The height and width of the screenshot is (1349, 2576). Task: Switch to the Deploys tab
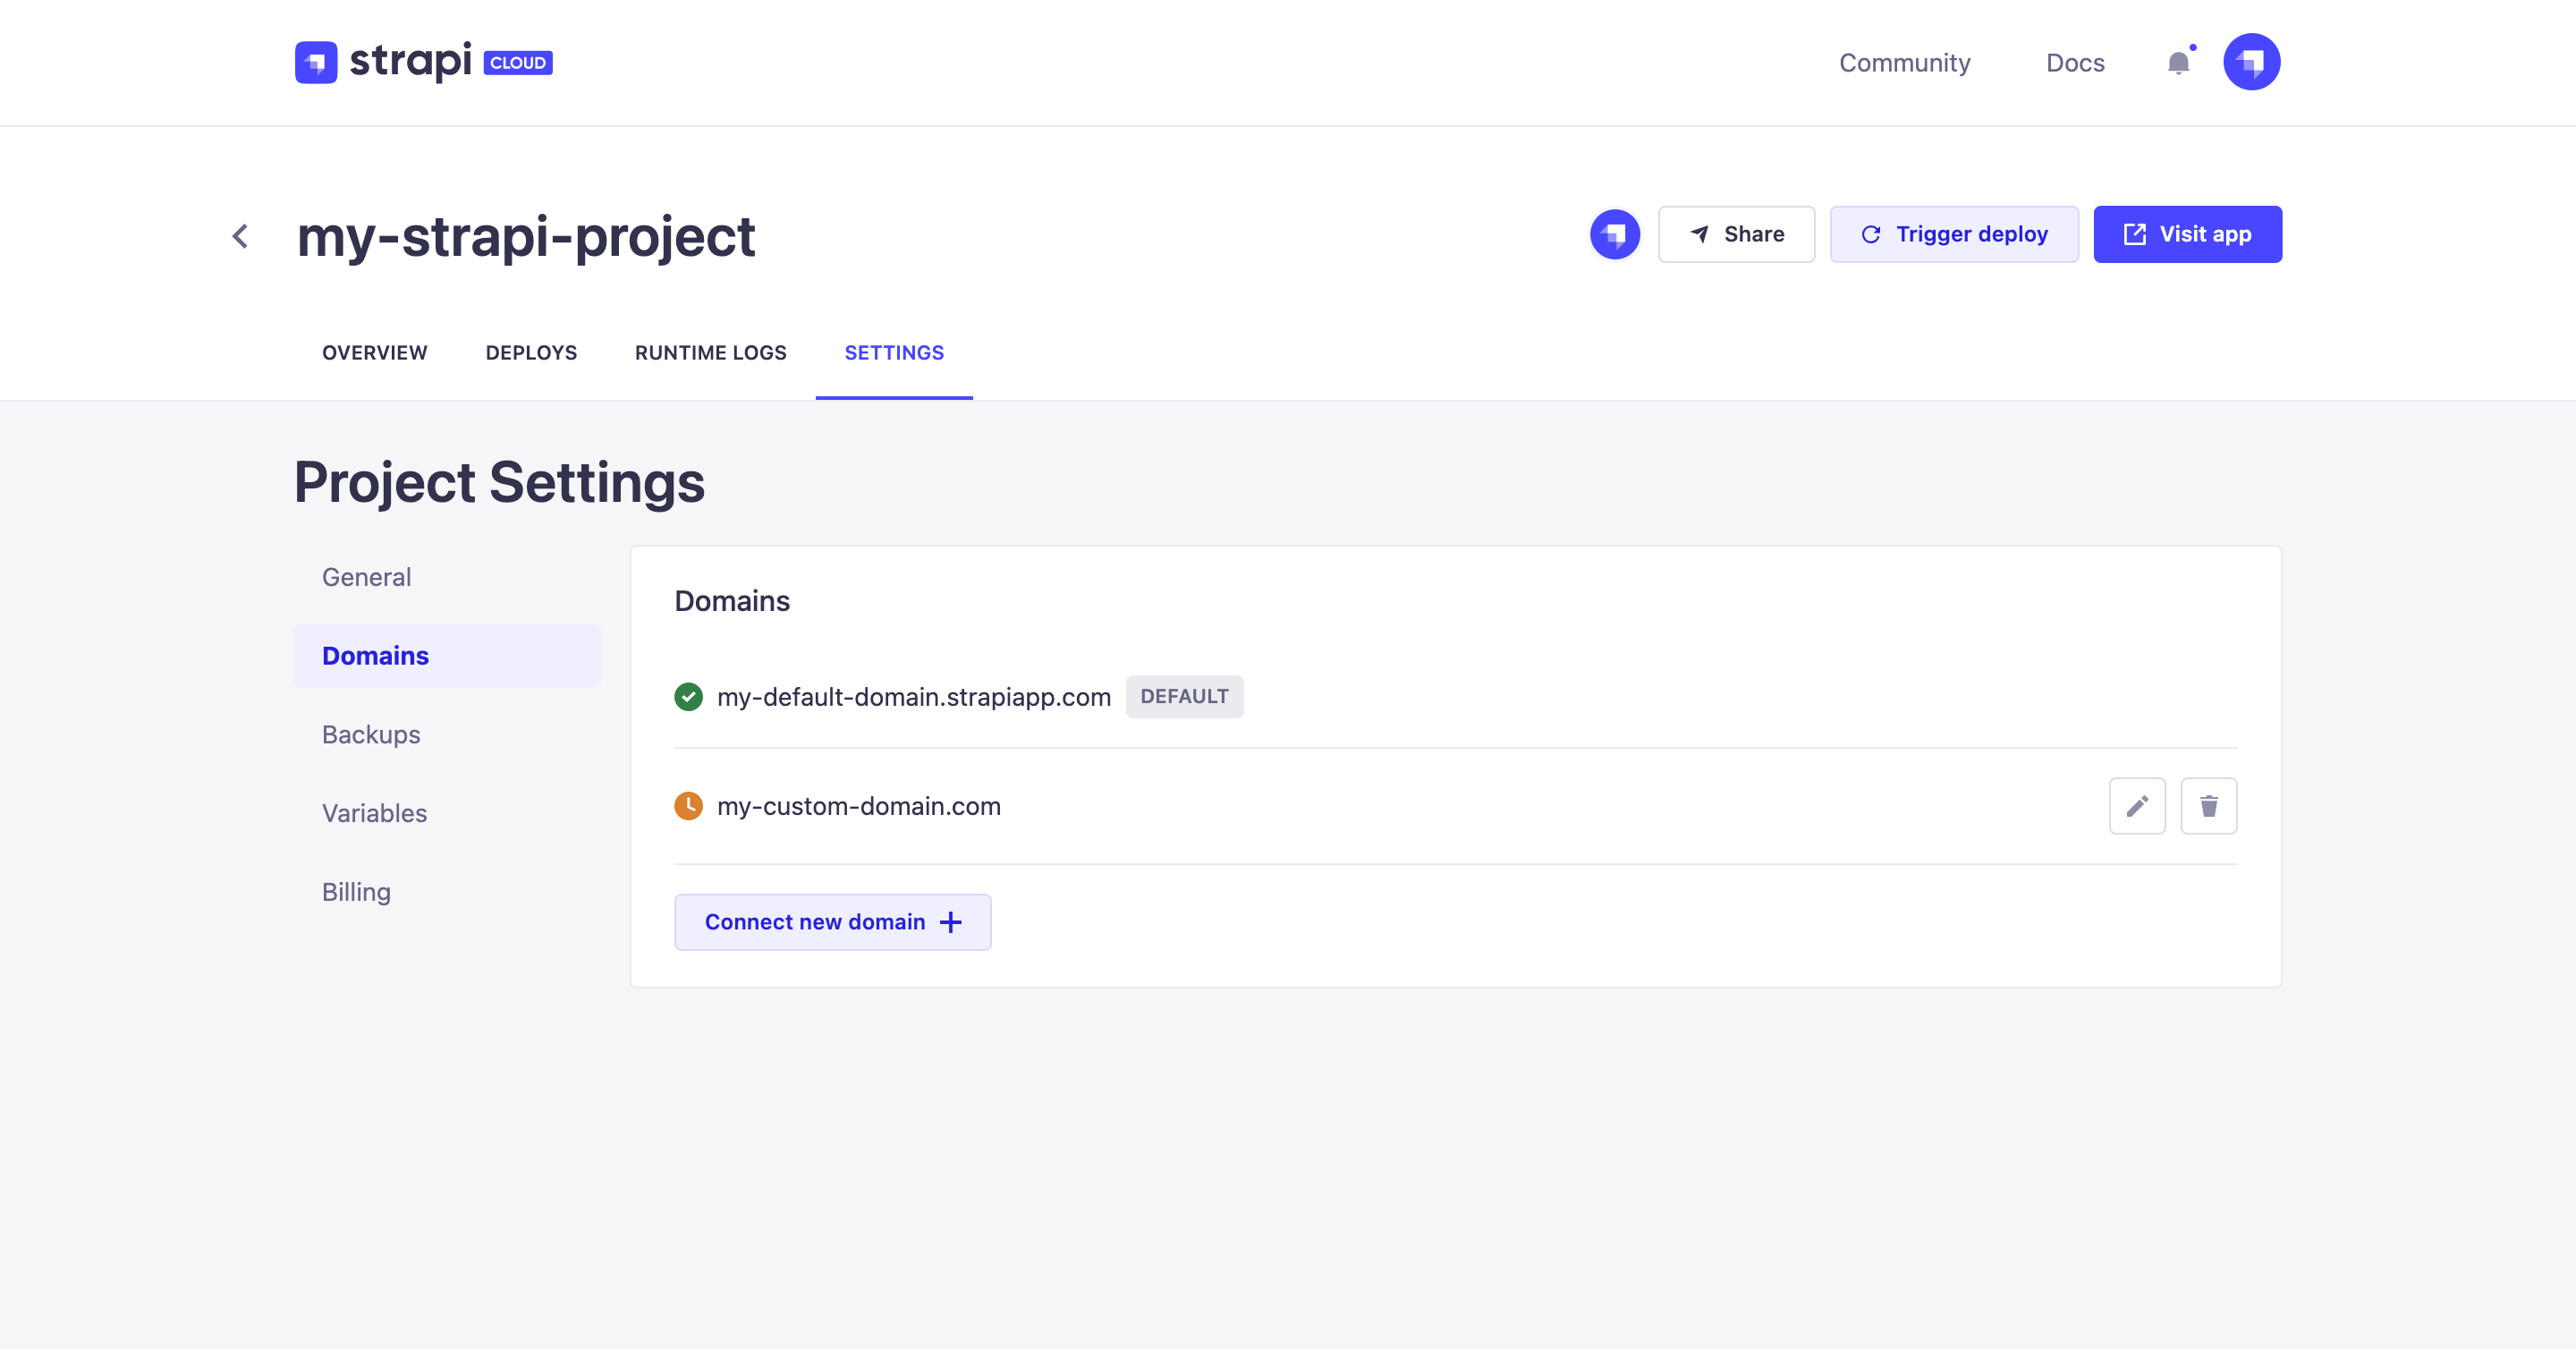[x=530, y=352]
